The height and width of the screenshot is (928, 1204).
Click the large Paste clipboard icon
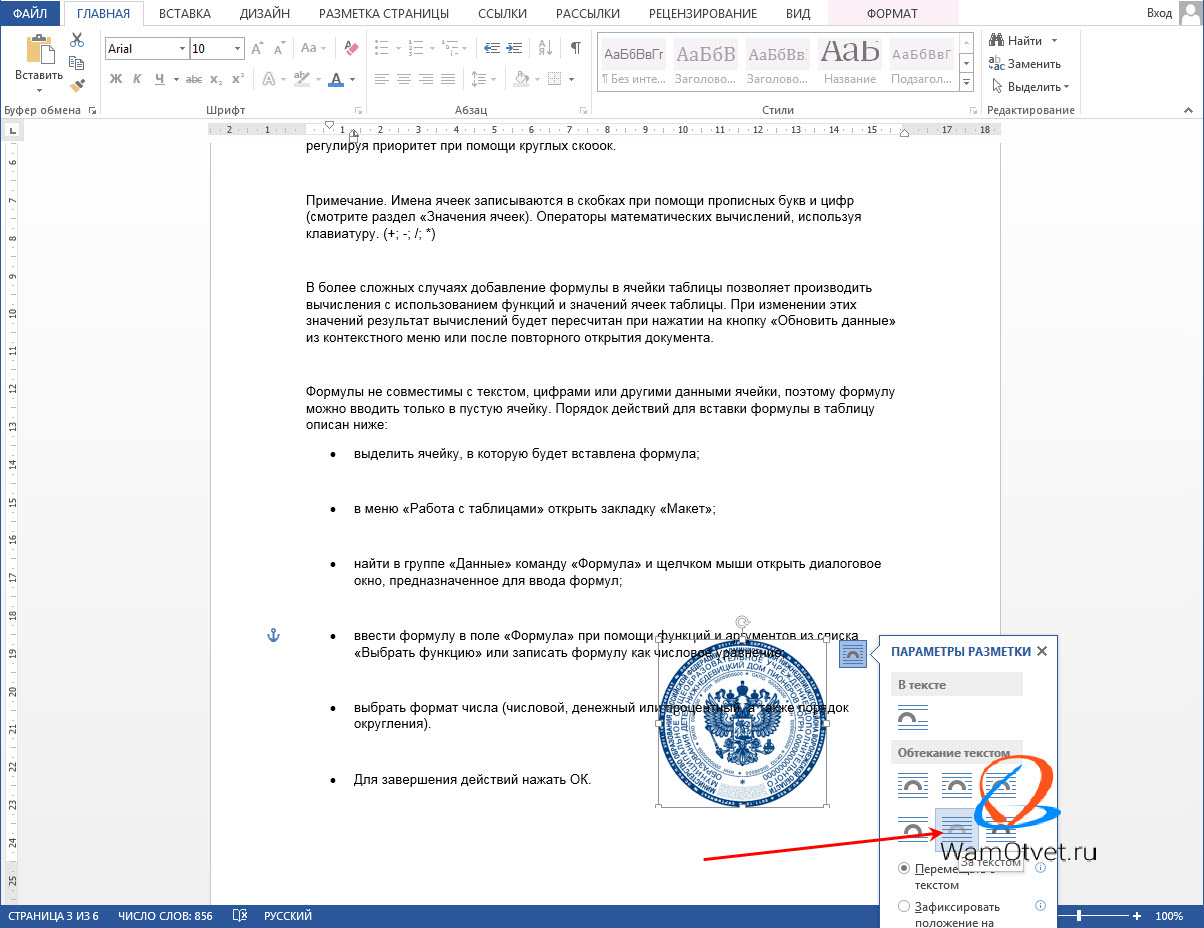point(39,50)
